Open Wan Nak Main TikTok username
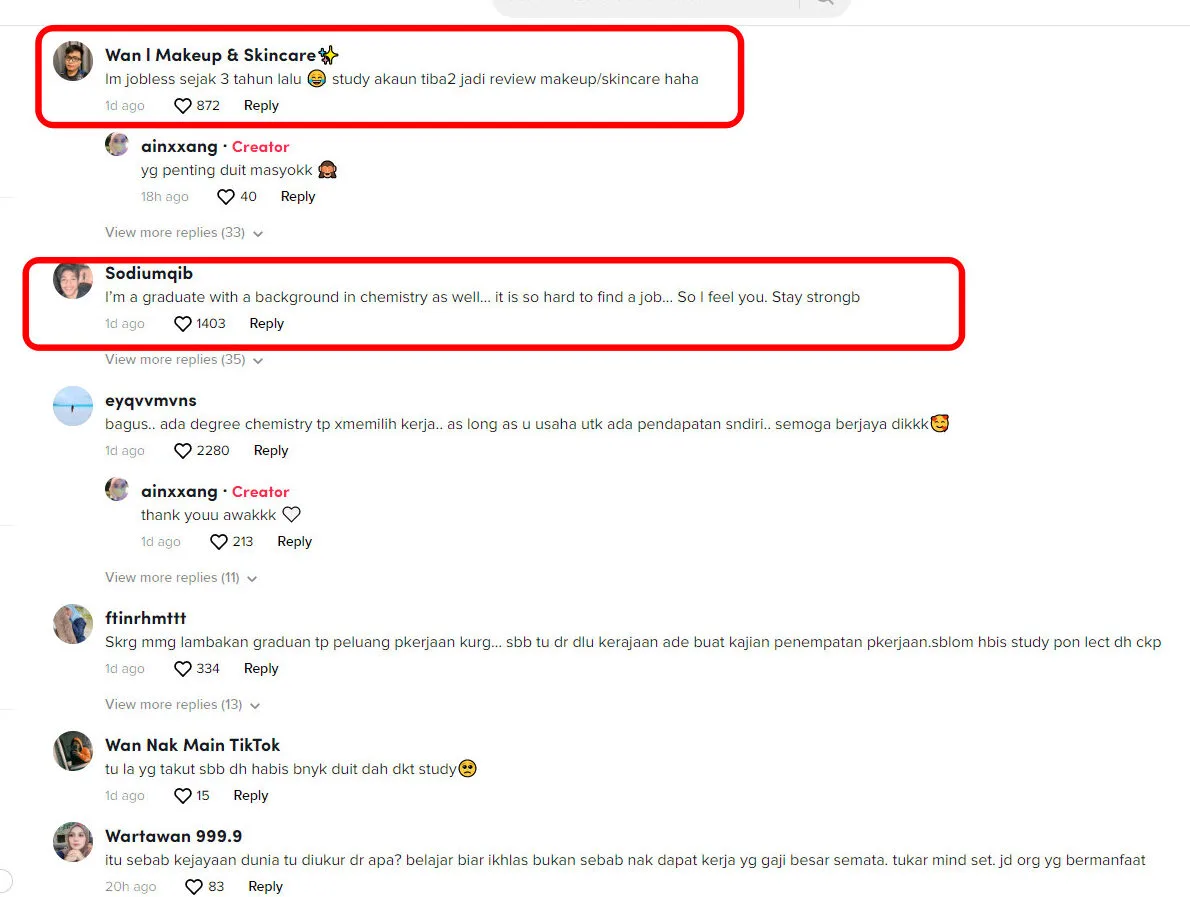Screen dimensions: 1190x897 pos(192,745)
